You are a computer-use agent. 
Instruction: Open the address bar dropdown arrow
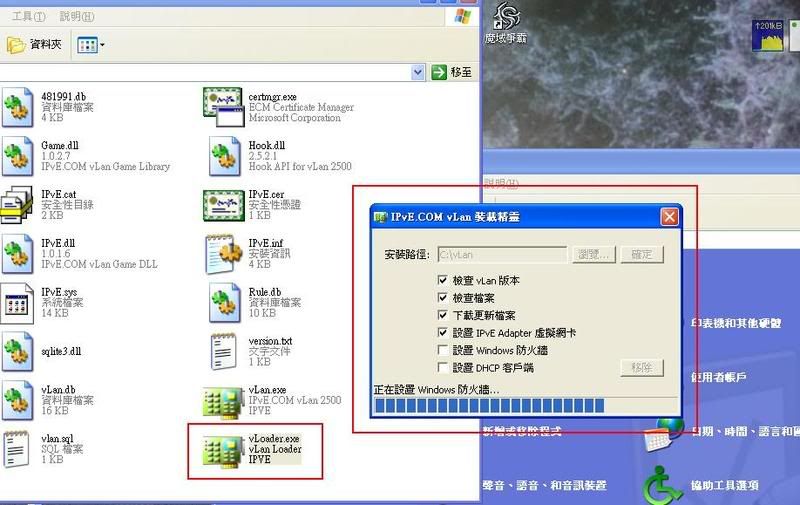tap(418, 72)
